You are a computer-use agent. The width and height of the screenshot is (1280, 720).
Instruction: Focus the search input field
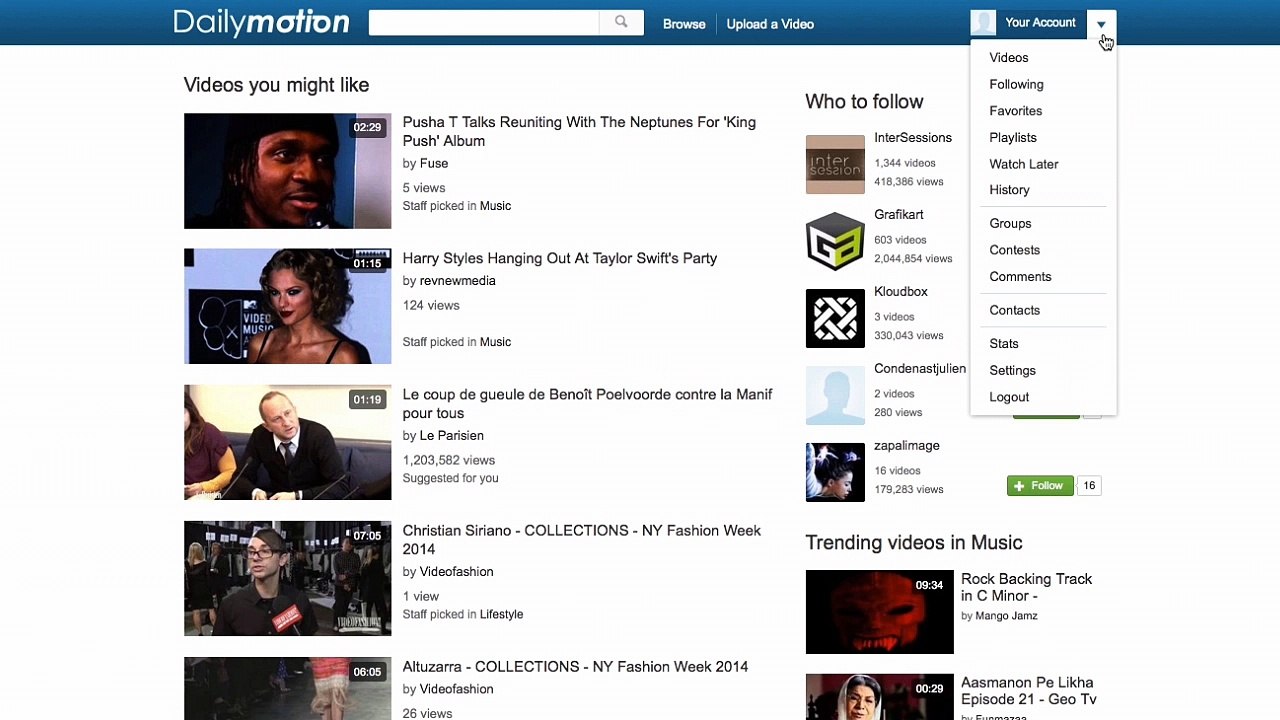[484, 23]
